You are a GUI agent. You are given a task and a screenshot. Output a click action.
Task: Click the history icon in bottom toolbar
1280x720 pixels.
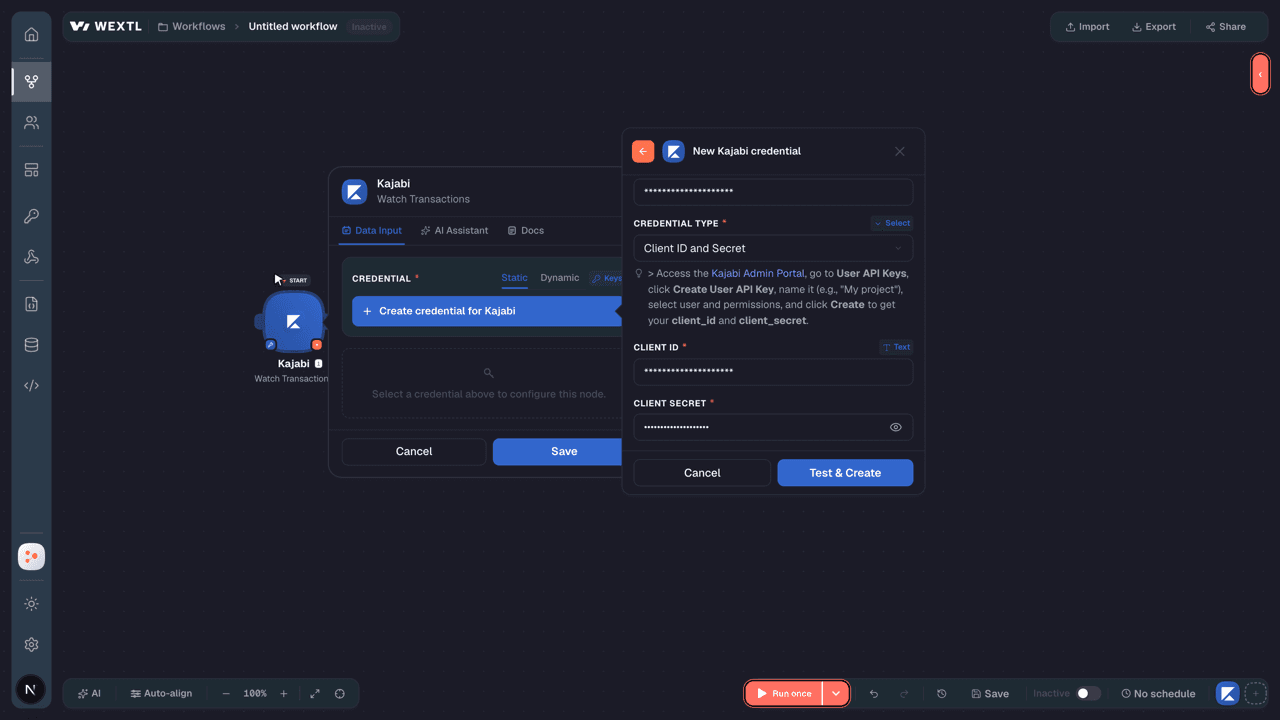pyautogui.click(x=941, y=694)
